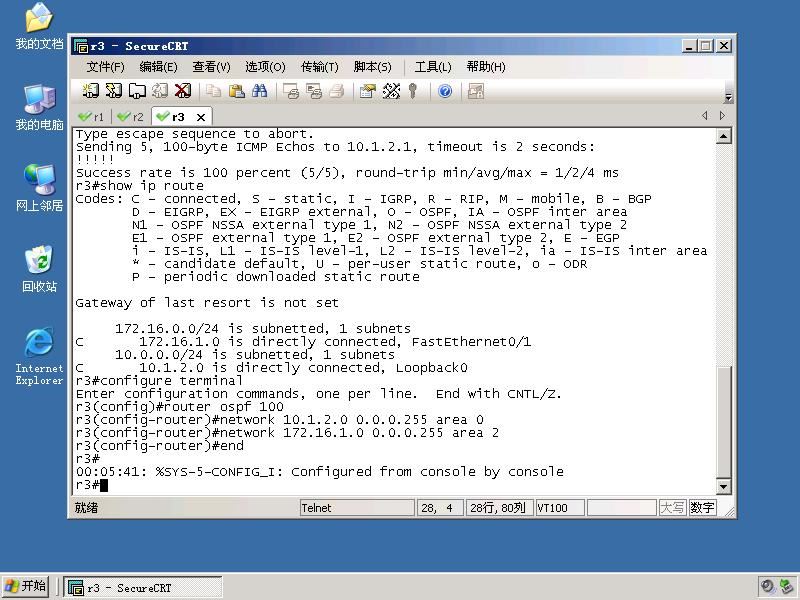
Task: Click the Disconnect red X icon
Action: [x=183, y=91]
